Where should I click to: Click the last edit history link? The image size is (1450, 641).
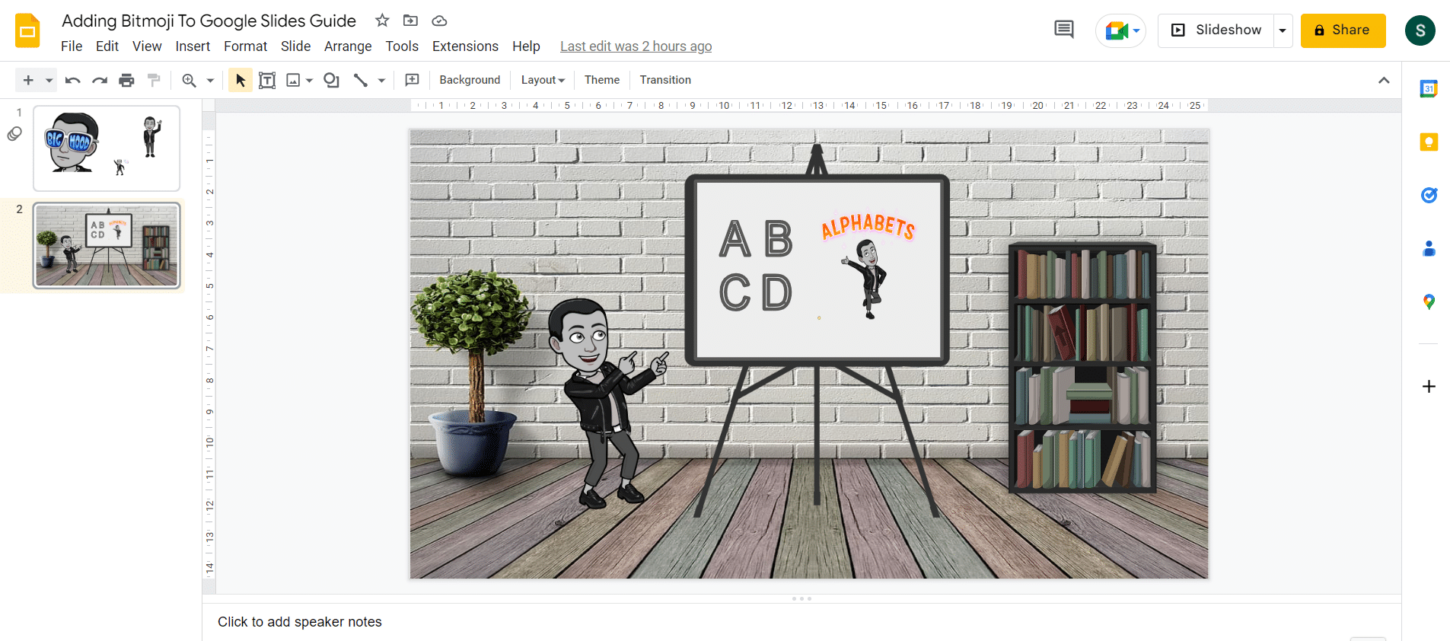(636, 46)
